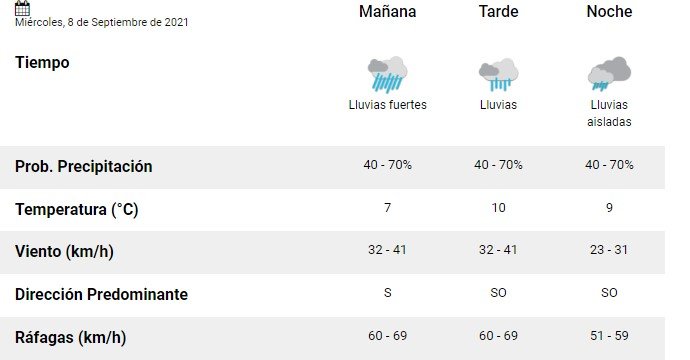
Task: Select the Tarde column header
Action: [499, 11]
